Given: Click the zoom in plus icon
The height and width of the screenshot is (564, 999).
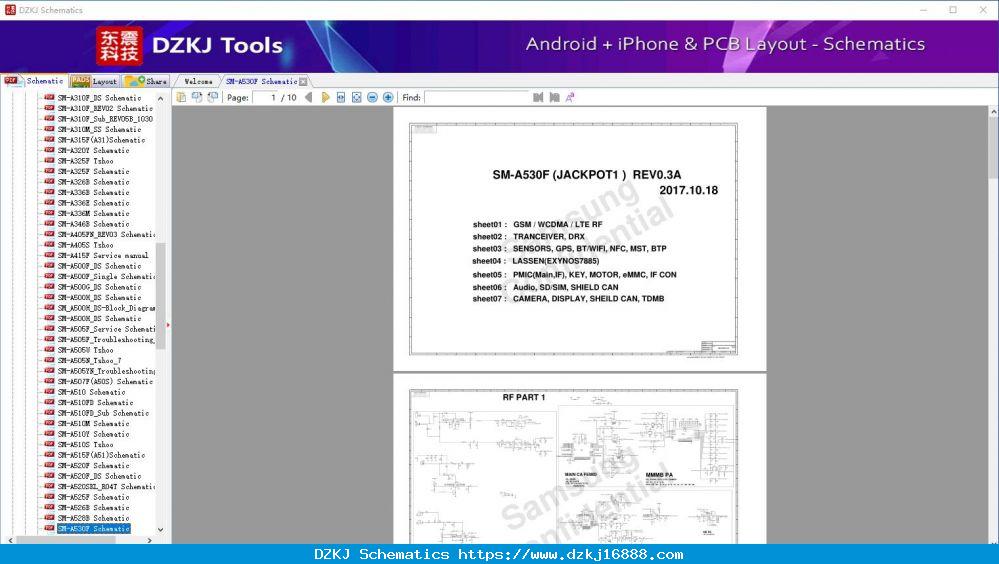Looking at the screenshot, I should 388,98.
